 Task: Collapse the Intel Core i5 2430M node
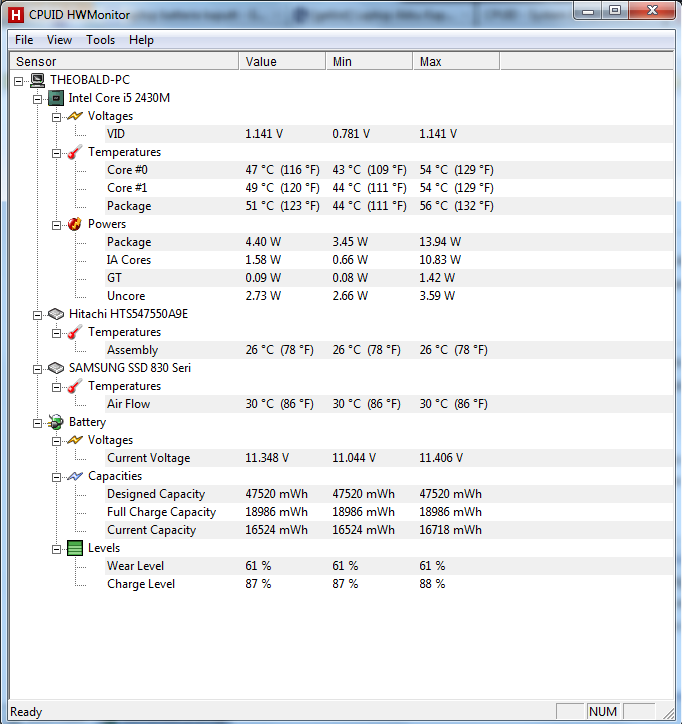tap(37, 100)
